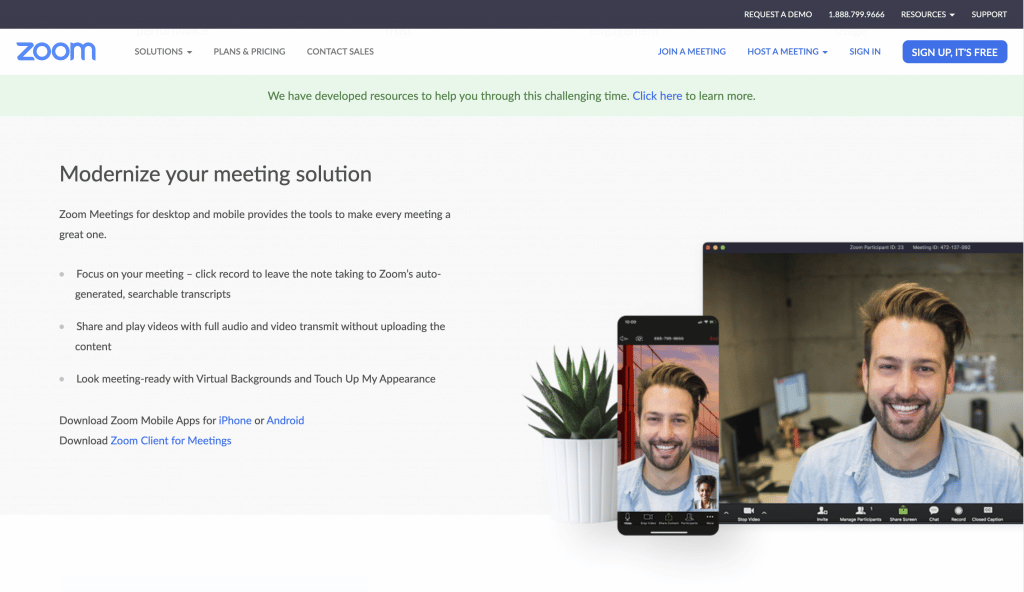Click the Zoom logo
This screenshot has width=1024, height=592.
[x=56, y=51]
